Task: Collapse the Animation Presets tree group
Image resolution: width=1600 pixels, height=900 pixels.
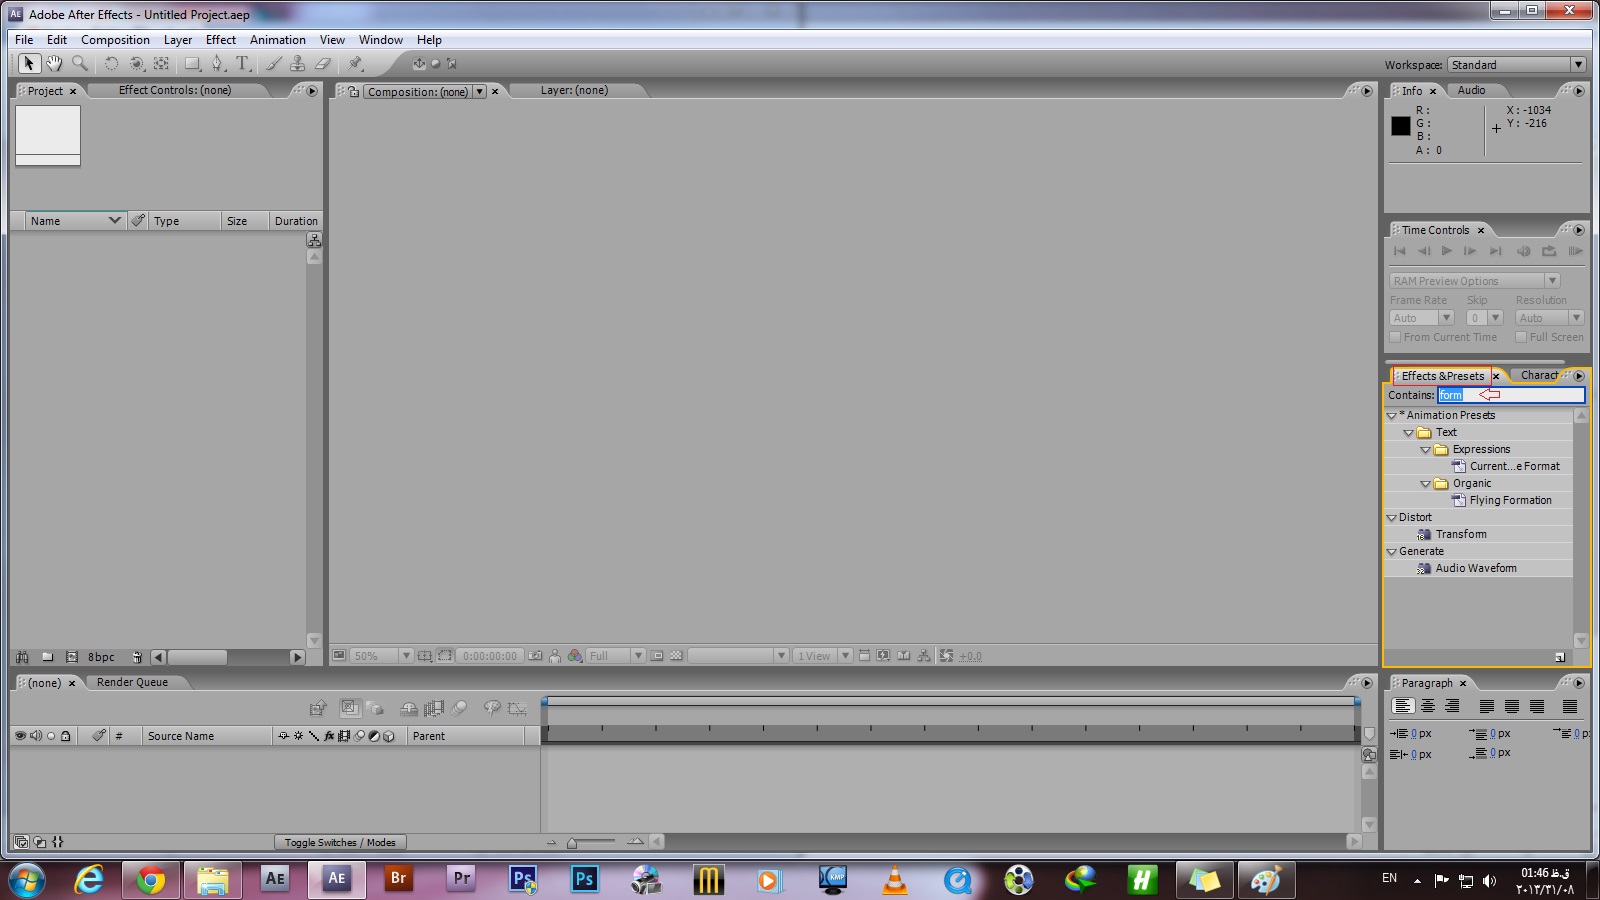Action: 1391,415
